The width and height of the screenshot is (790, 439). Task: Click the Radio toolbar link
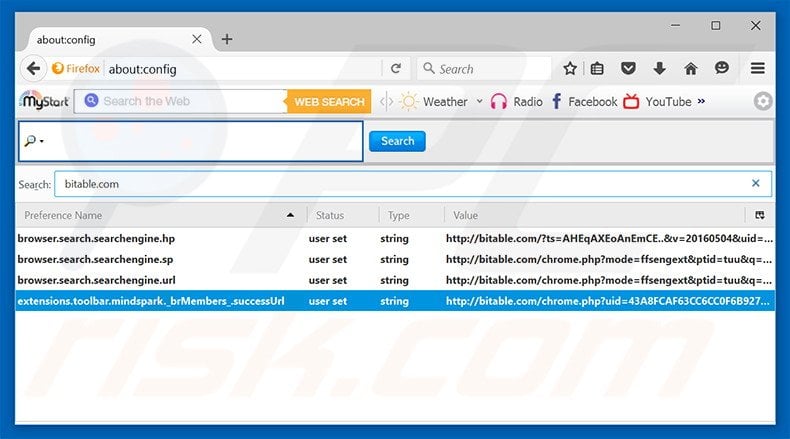click(528, 102)
